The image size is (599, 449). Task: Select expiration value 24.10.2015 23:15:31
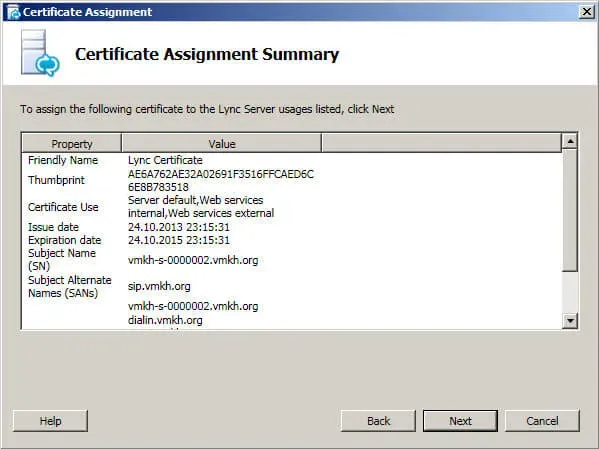click(179, 240)
